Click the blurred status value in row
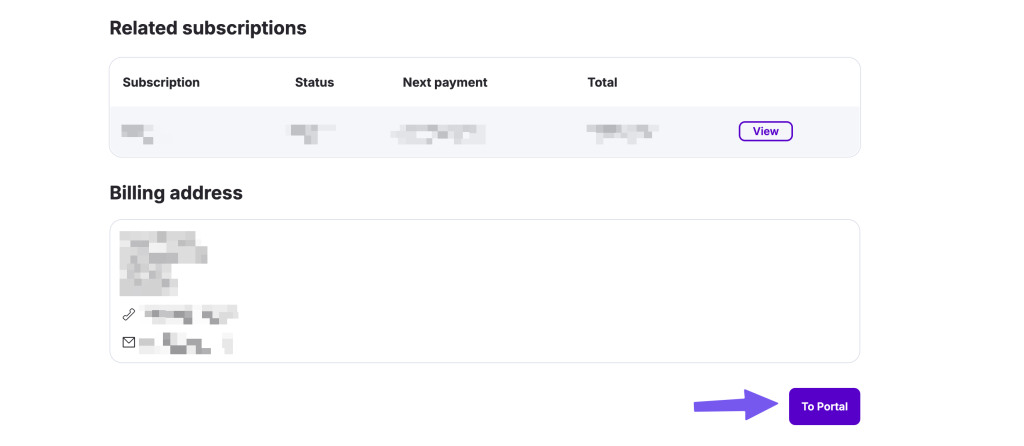Viewport: 1024px width, 446px height. pyautogui.click(x=311, y=131)
